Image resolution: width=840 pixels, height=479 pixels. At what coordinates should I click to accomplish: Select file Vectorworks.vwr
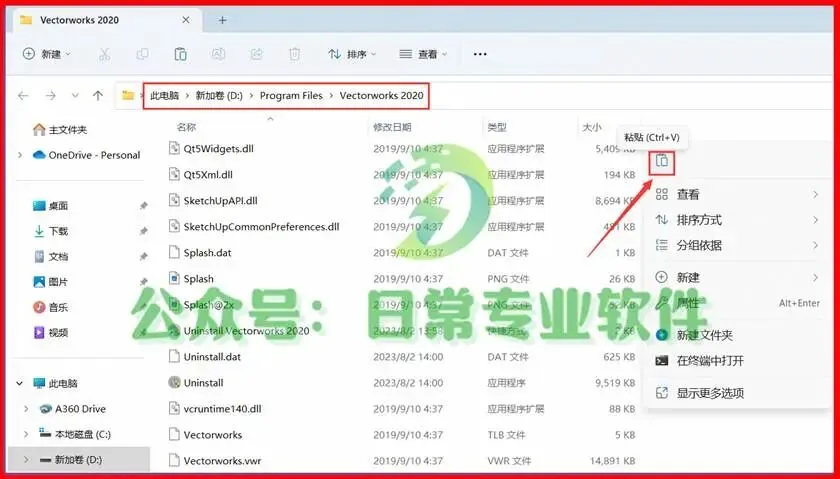(215, 461)
